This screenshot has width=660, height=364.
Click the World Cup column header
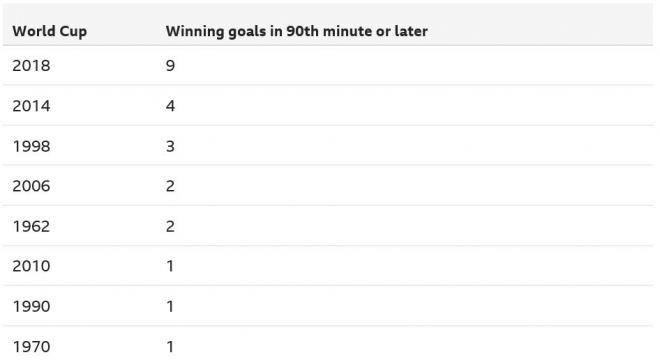pyautogui.click(x=50, y=31)
